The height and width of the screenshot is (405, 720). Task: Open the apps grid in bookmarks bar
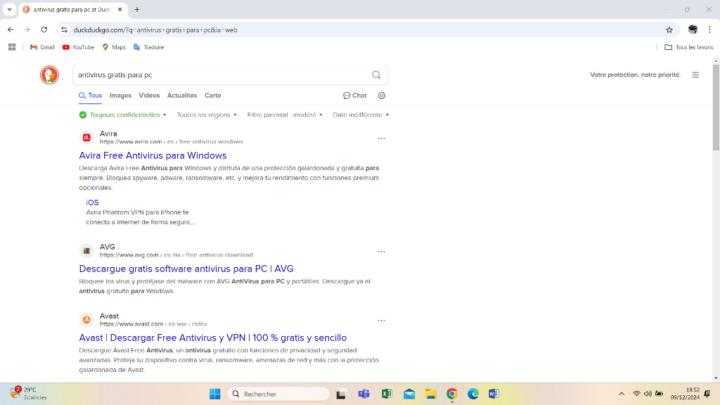(x=12, y=47)
